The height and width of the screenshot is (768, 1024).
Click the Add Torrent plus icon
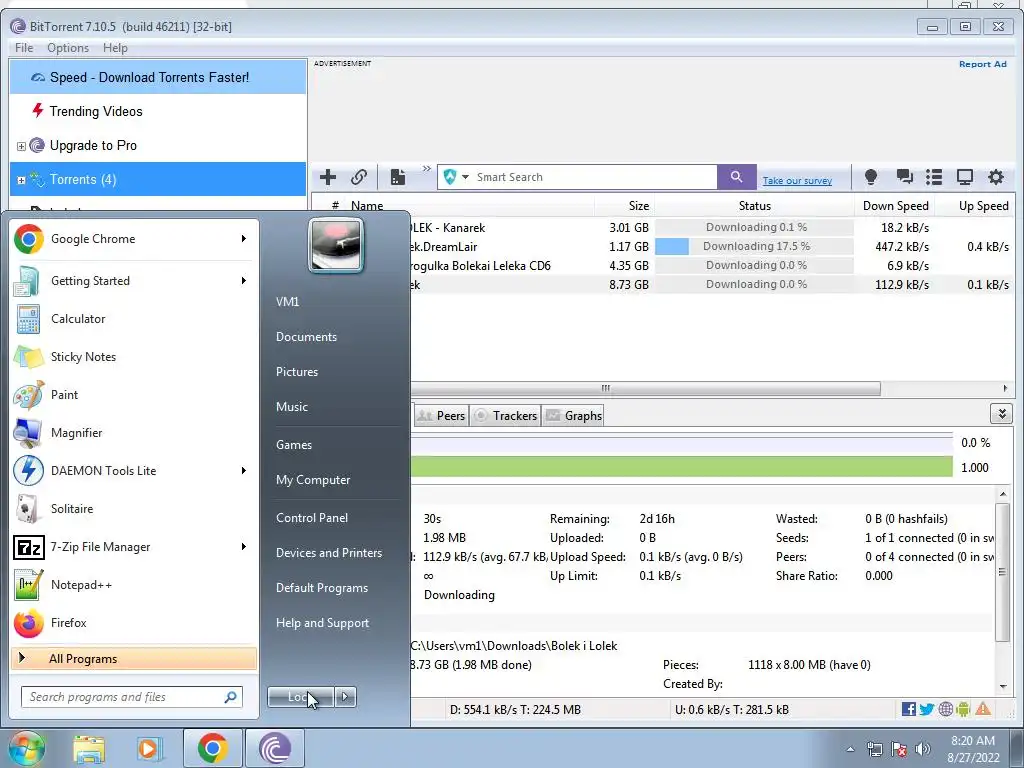328,177
